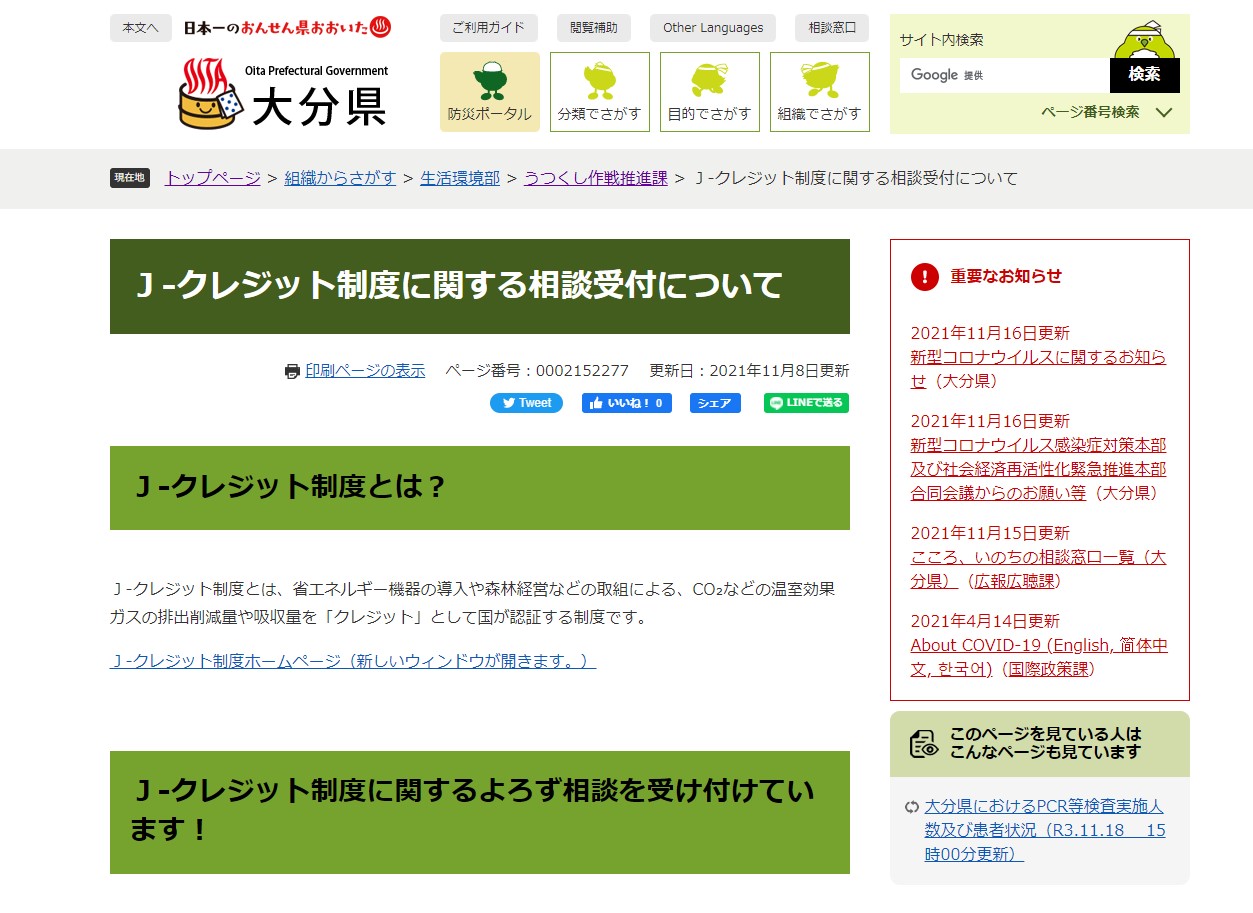
Task: Select the 分類でさがす icon tile
Action: [x=600, y=92]
